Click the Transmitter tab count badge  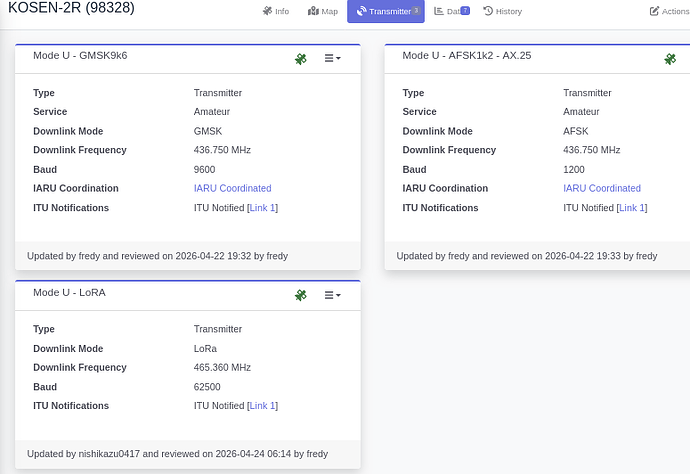click(416, 11)
